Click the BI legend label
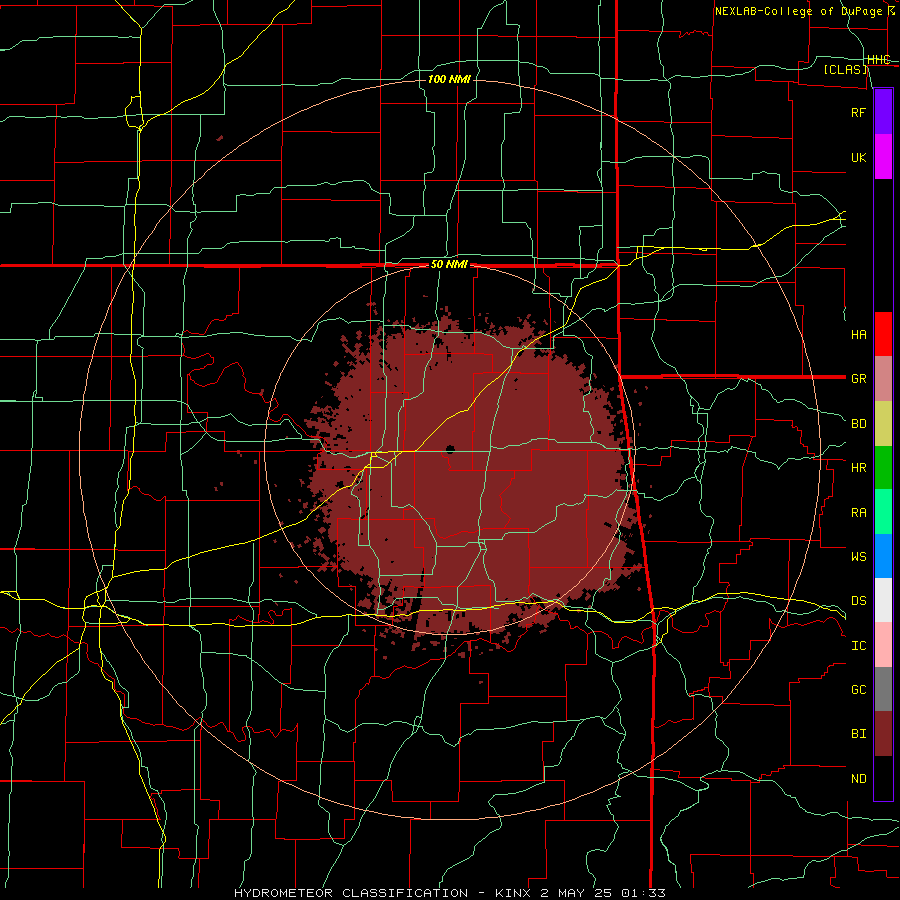 point(858,734)
